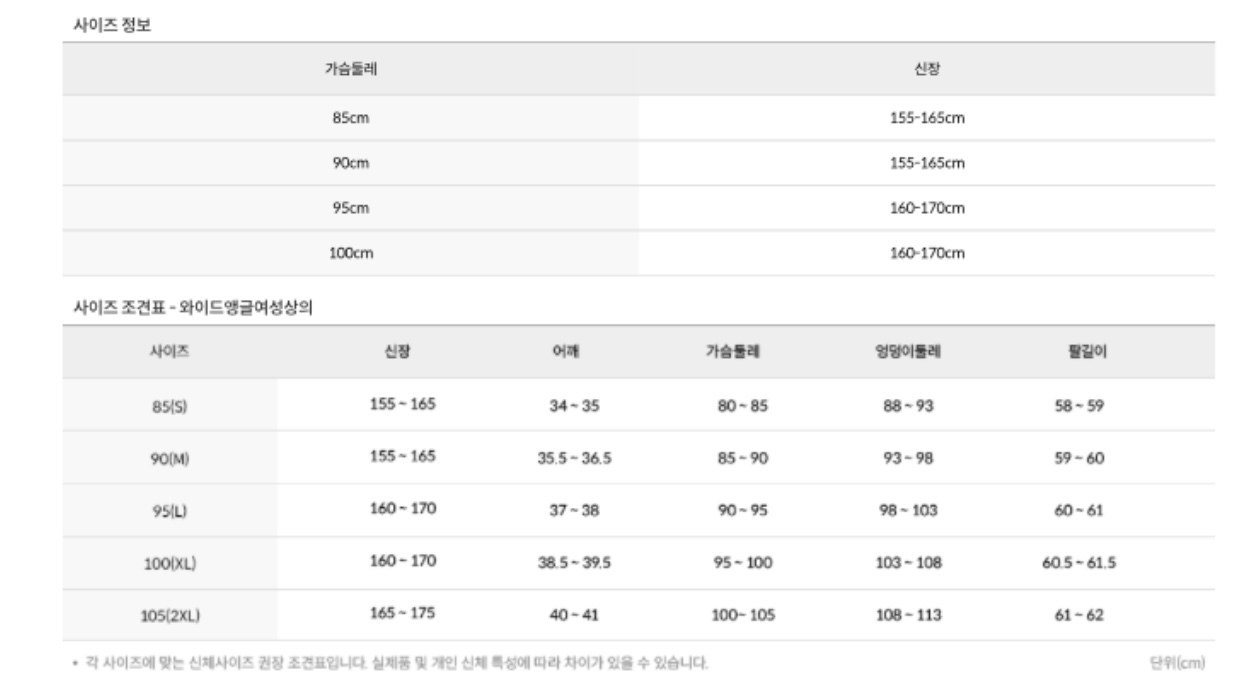Click the 단위(cm) unit note

click(x=1178, y=662)
